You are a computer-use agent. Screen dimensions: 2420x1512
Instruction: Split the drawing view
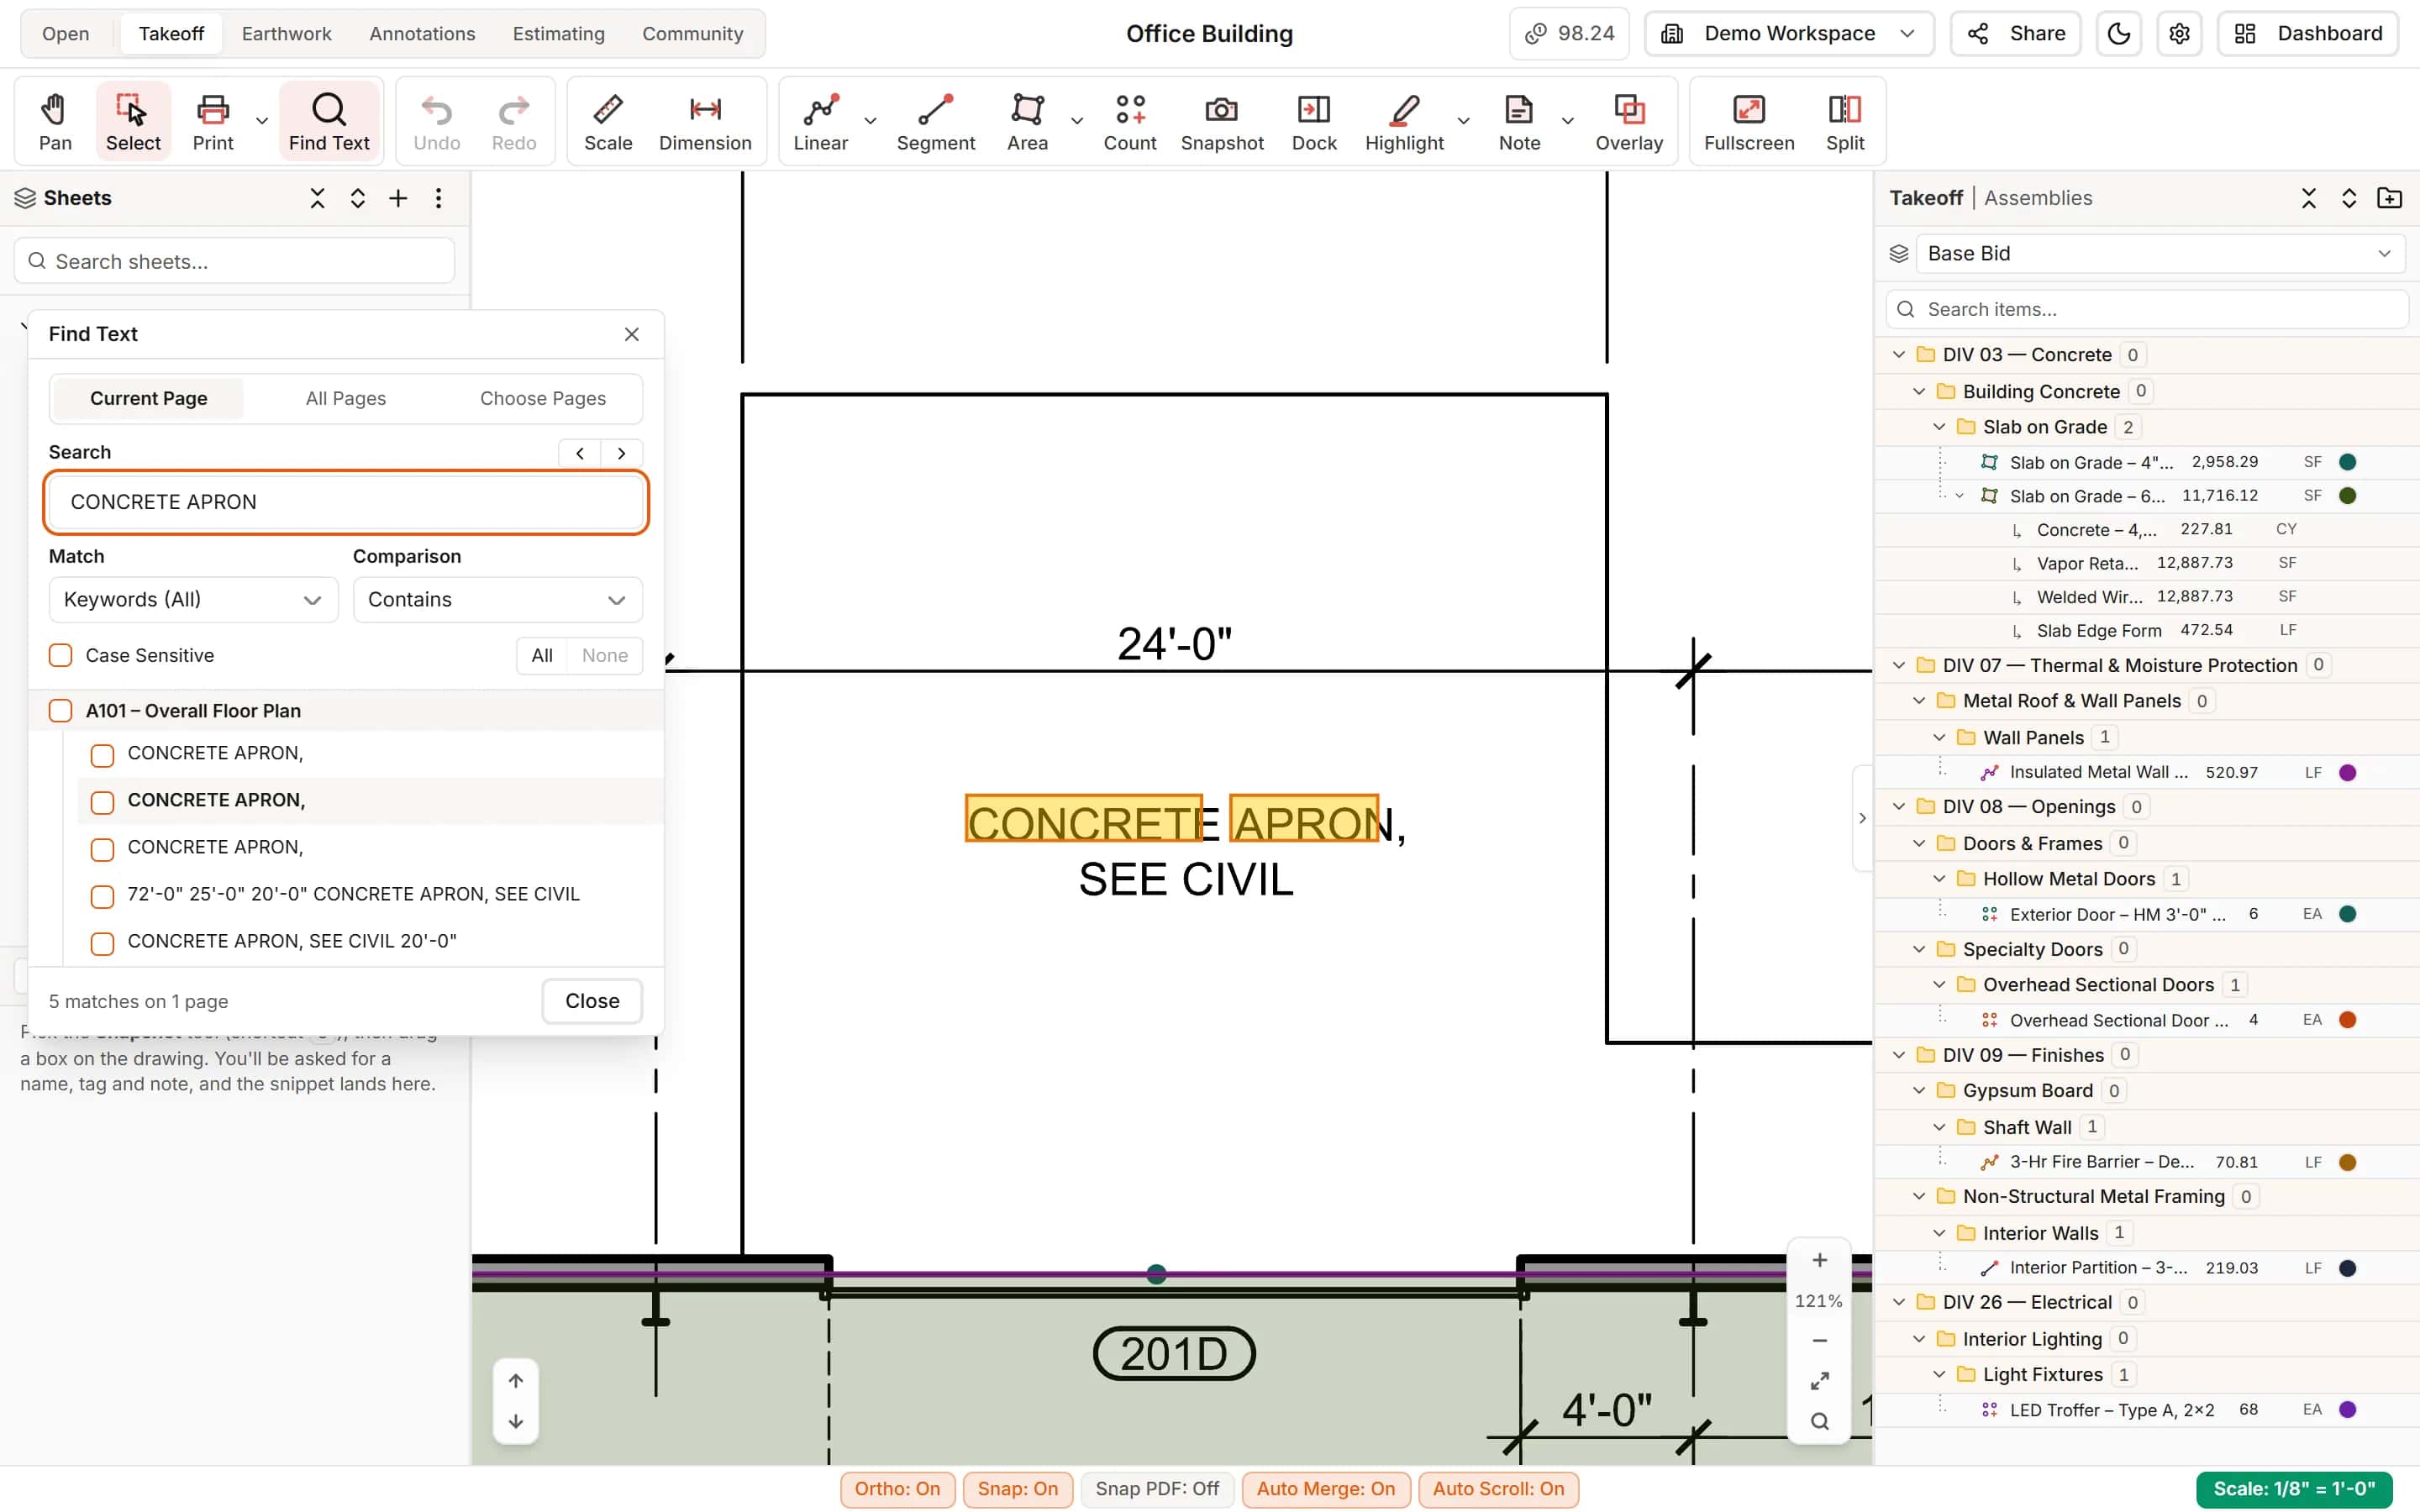[1845, 121]
